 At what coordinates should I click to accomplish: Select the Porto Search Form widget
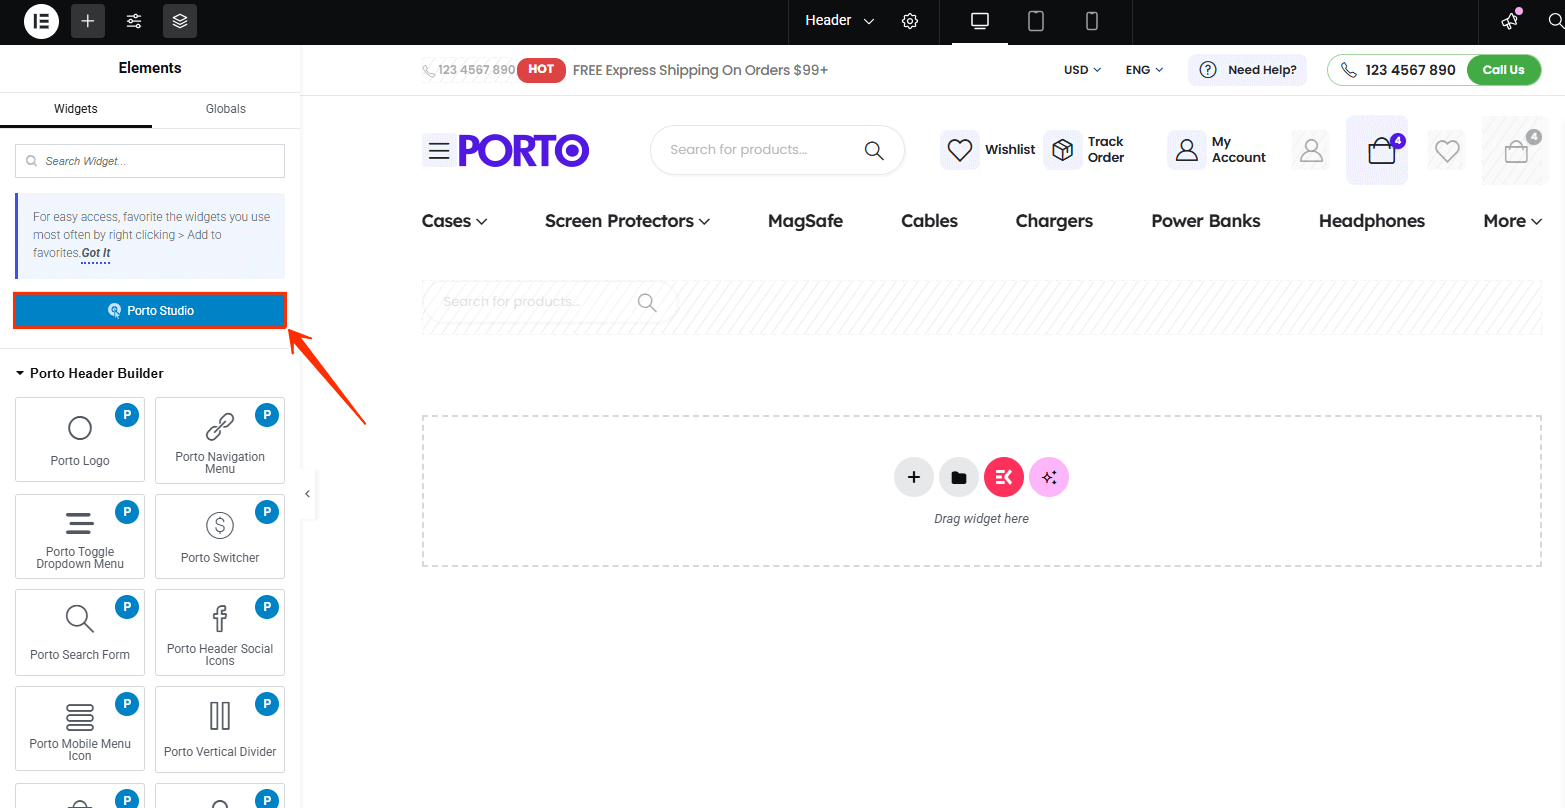click(80, 632)
